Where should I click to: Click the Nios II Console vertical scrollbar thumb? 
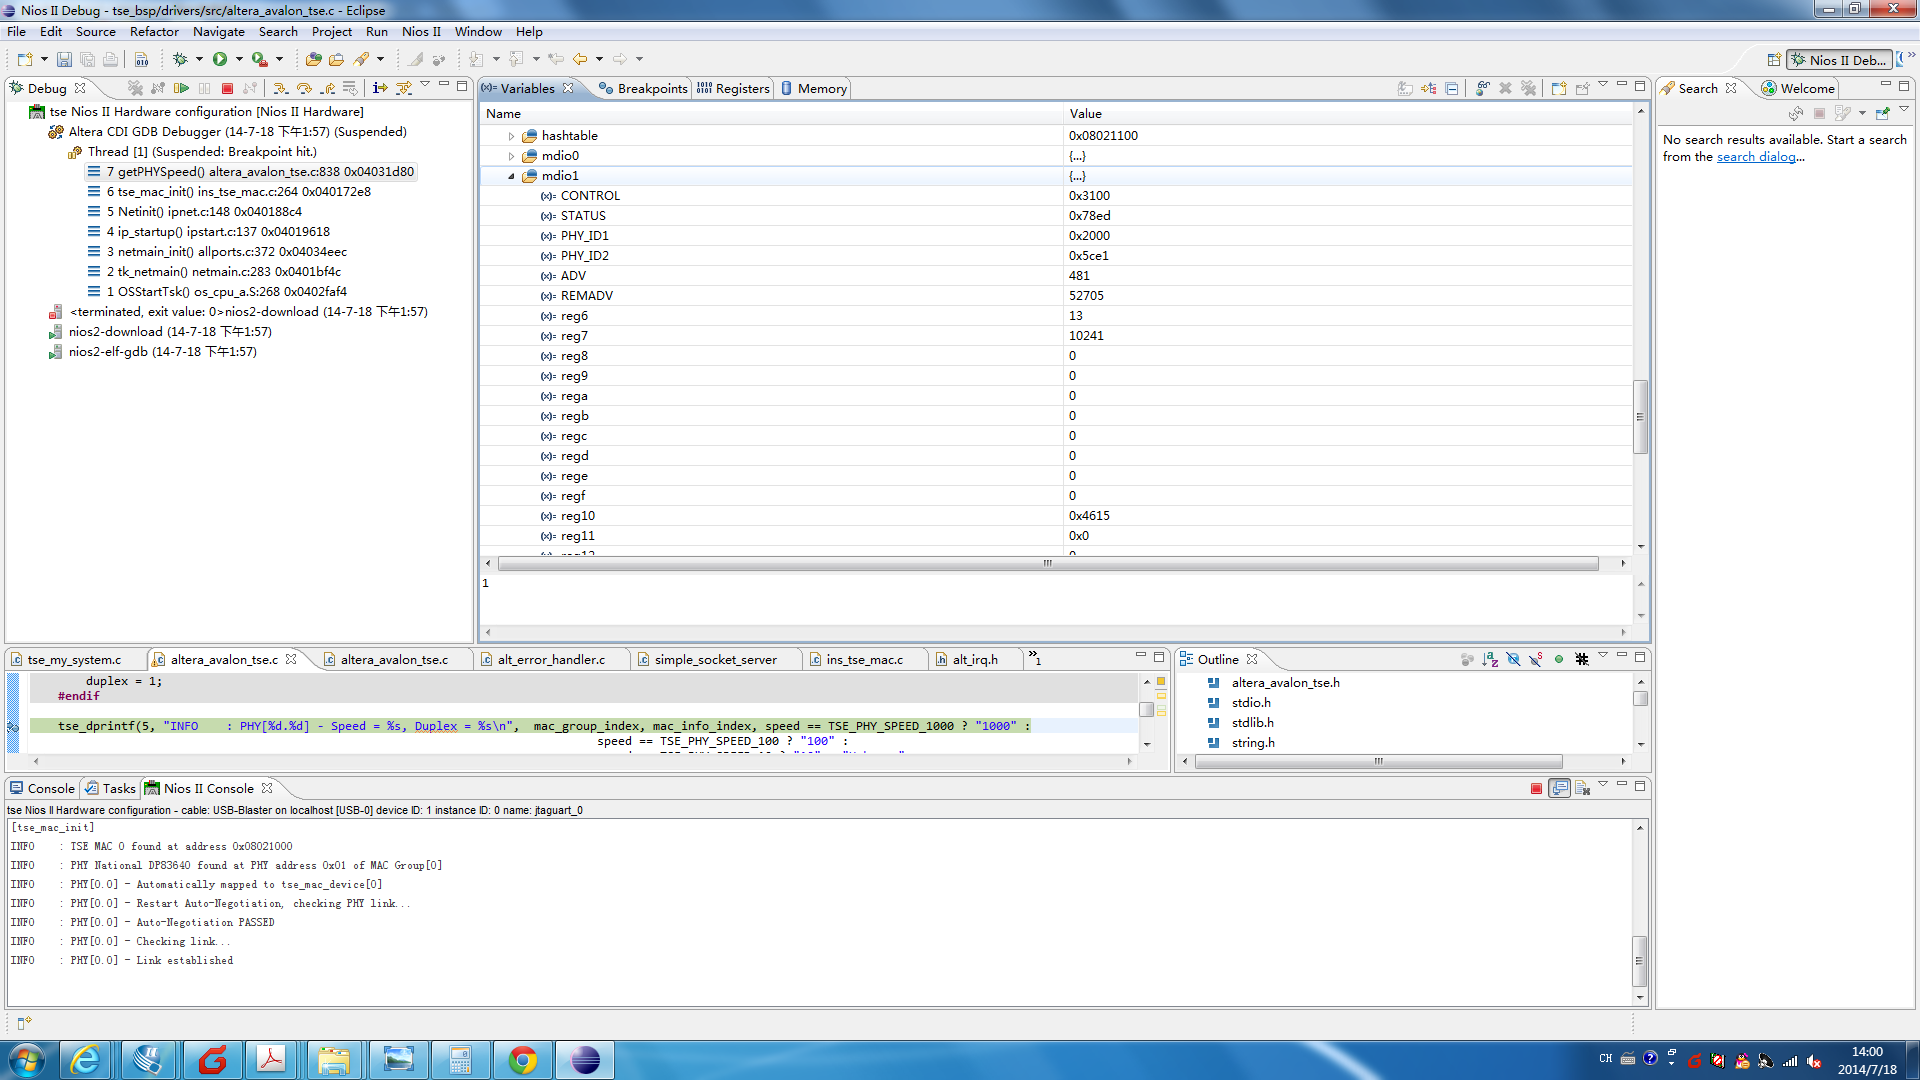1639,961
